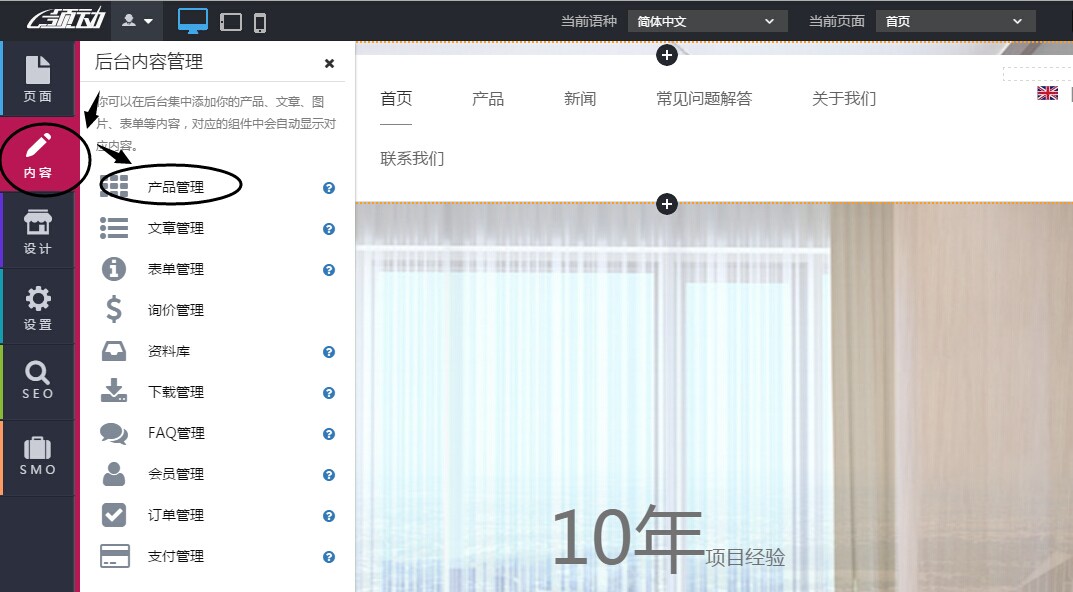Select 下载管理
The width and height of the screenshot is (1073, 592).
175,392
